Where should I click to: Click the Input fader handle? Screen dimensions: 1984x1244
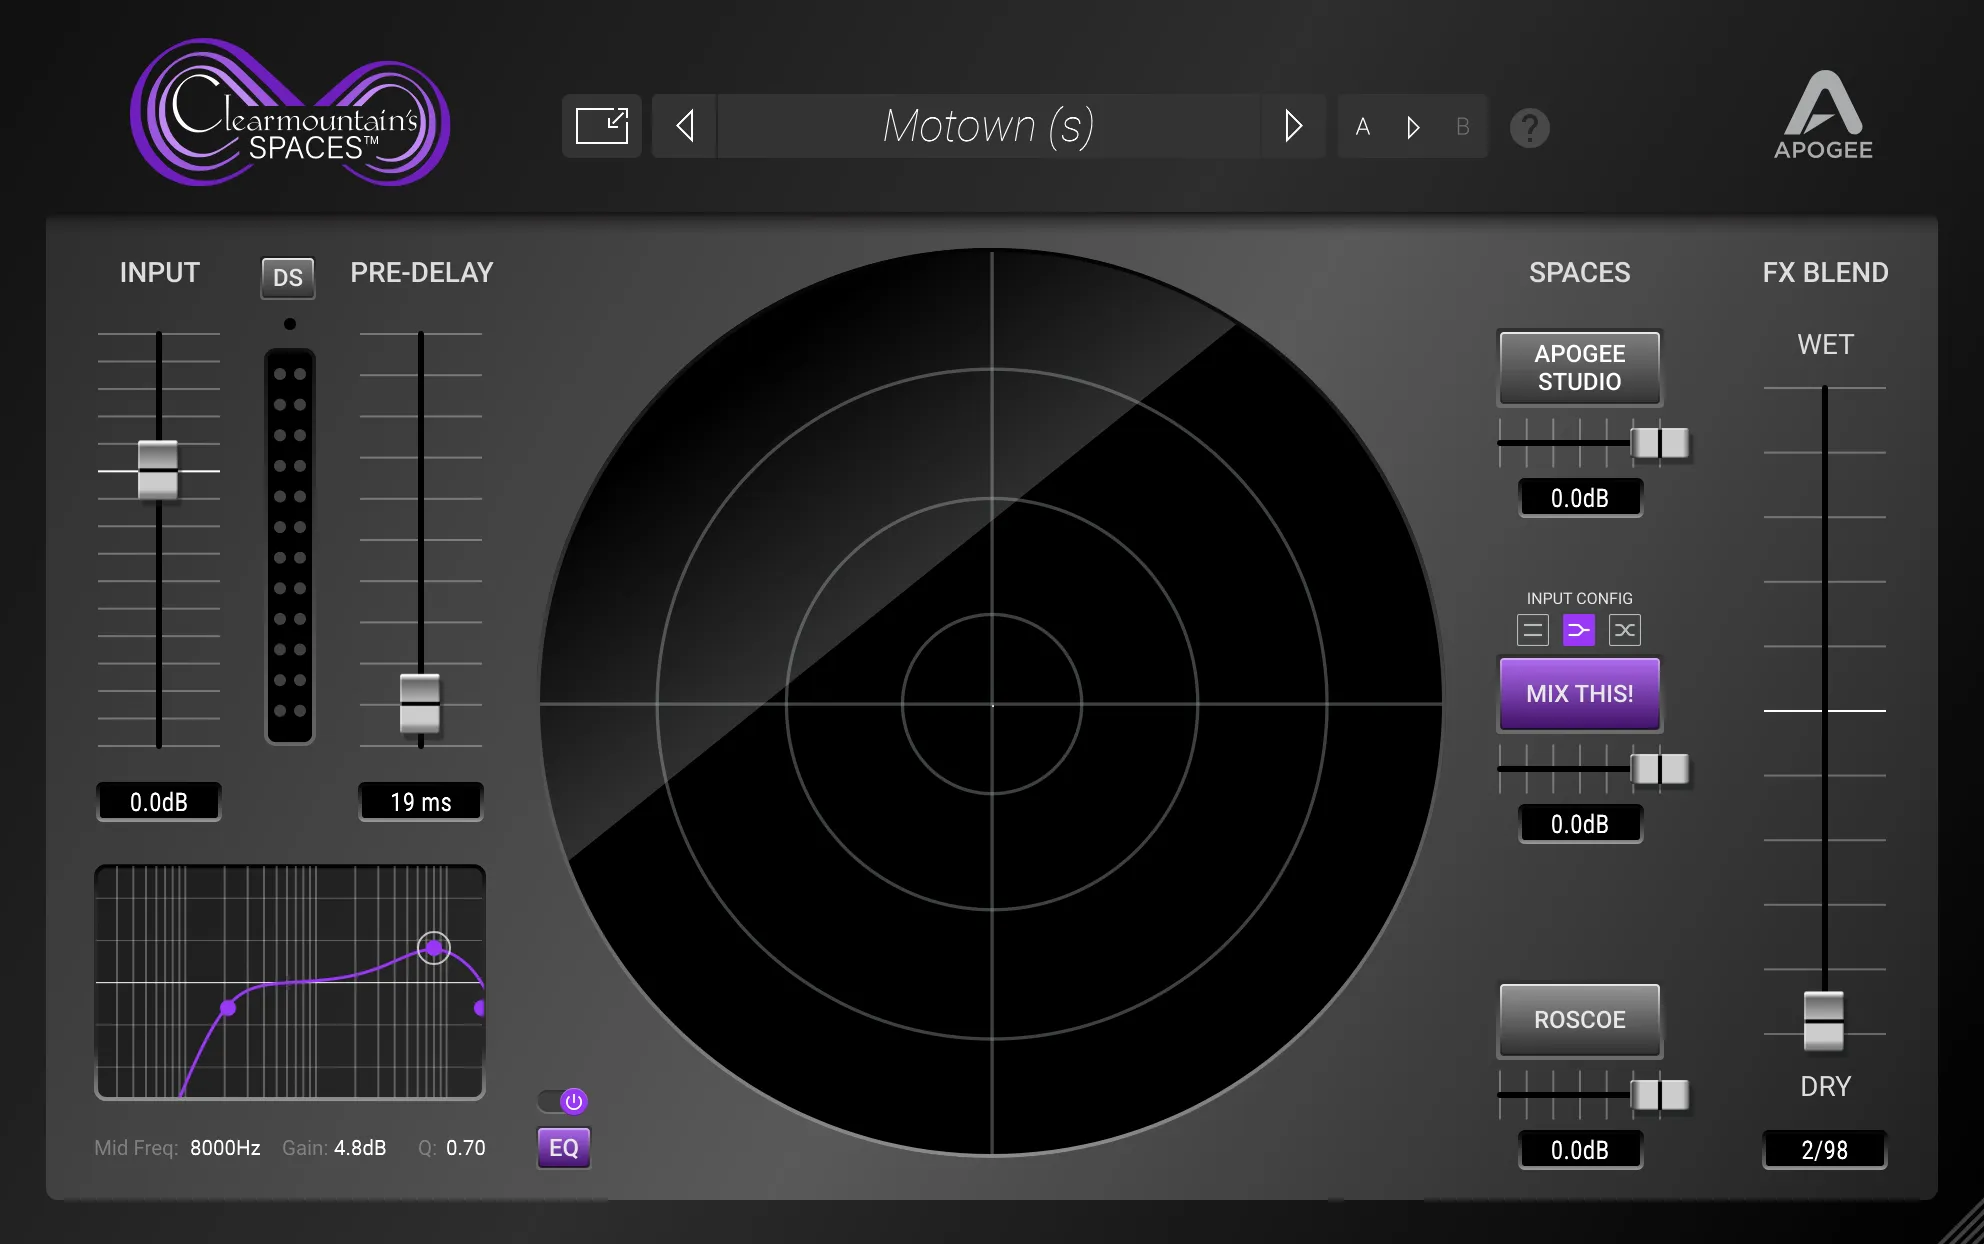pos(158,469)
